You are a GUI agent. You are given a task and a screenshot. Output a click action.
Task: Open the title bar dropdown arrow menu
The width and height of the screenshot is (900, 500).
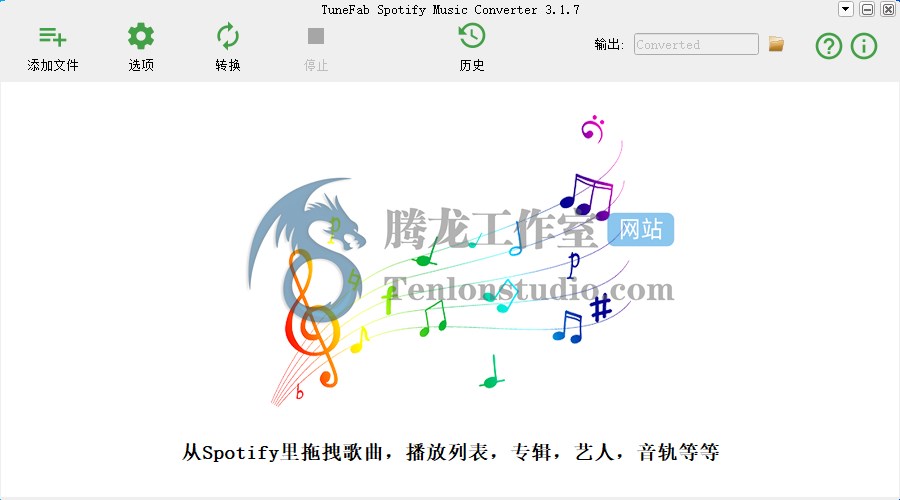pyautogui.click(x=845, y=9)
